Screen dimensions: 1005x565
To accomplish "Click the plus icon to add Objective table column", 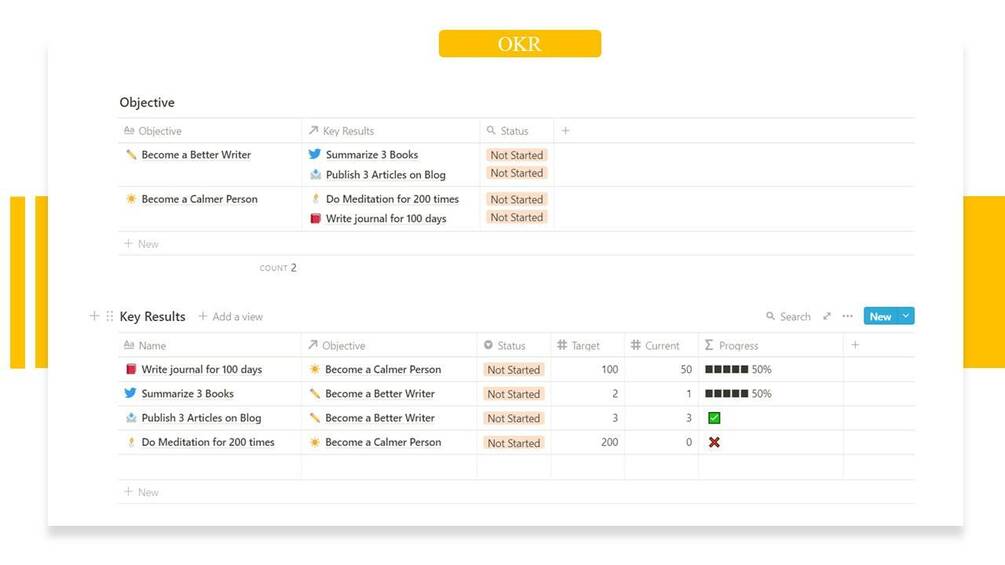I will [565, 131].
